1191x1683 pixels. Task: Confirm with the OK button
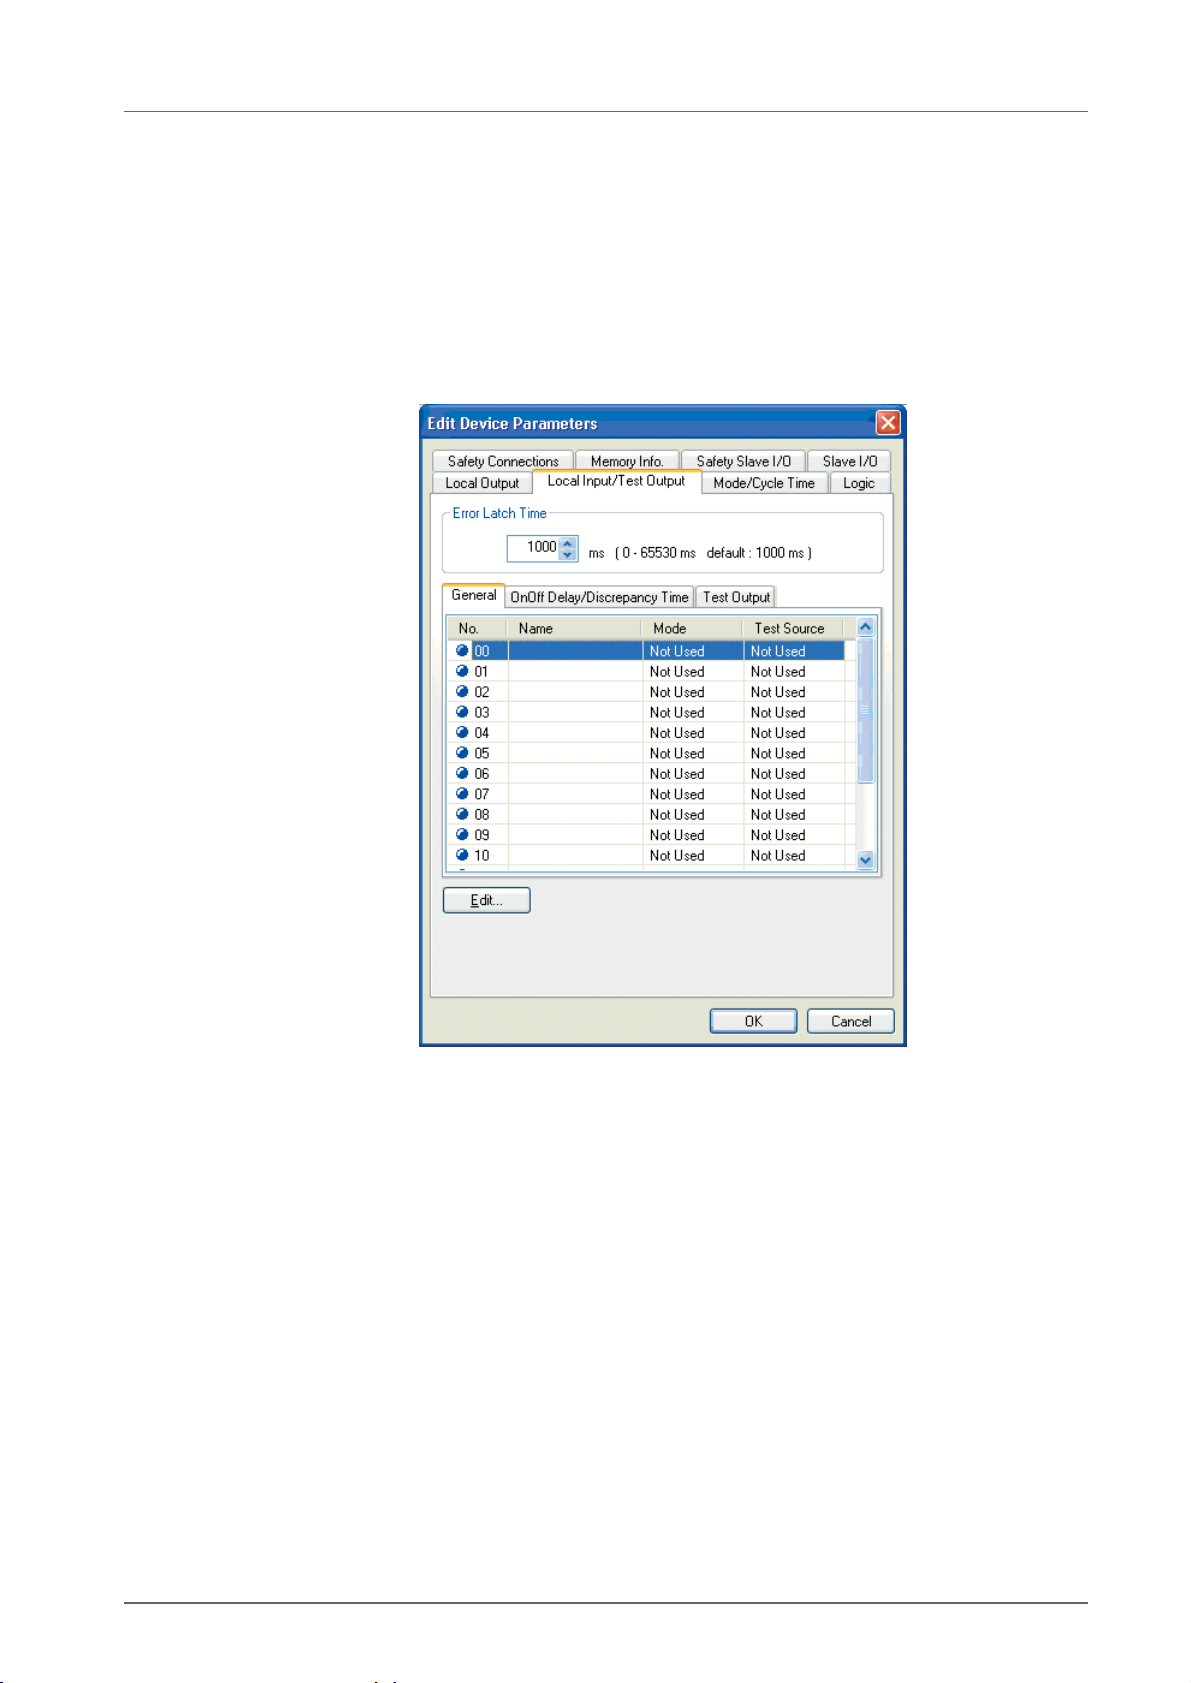pyautogui.click(x=753, y=1021)
